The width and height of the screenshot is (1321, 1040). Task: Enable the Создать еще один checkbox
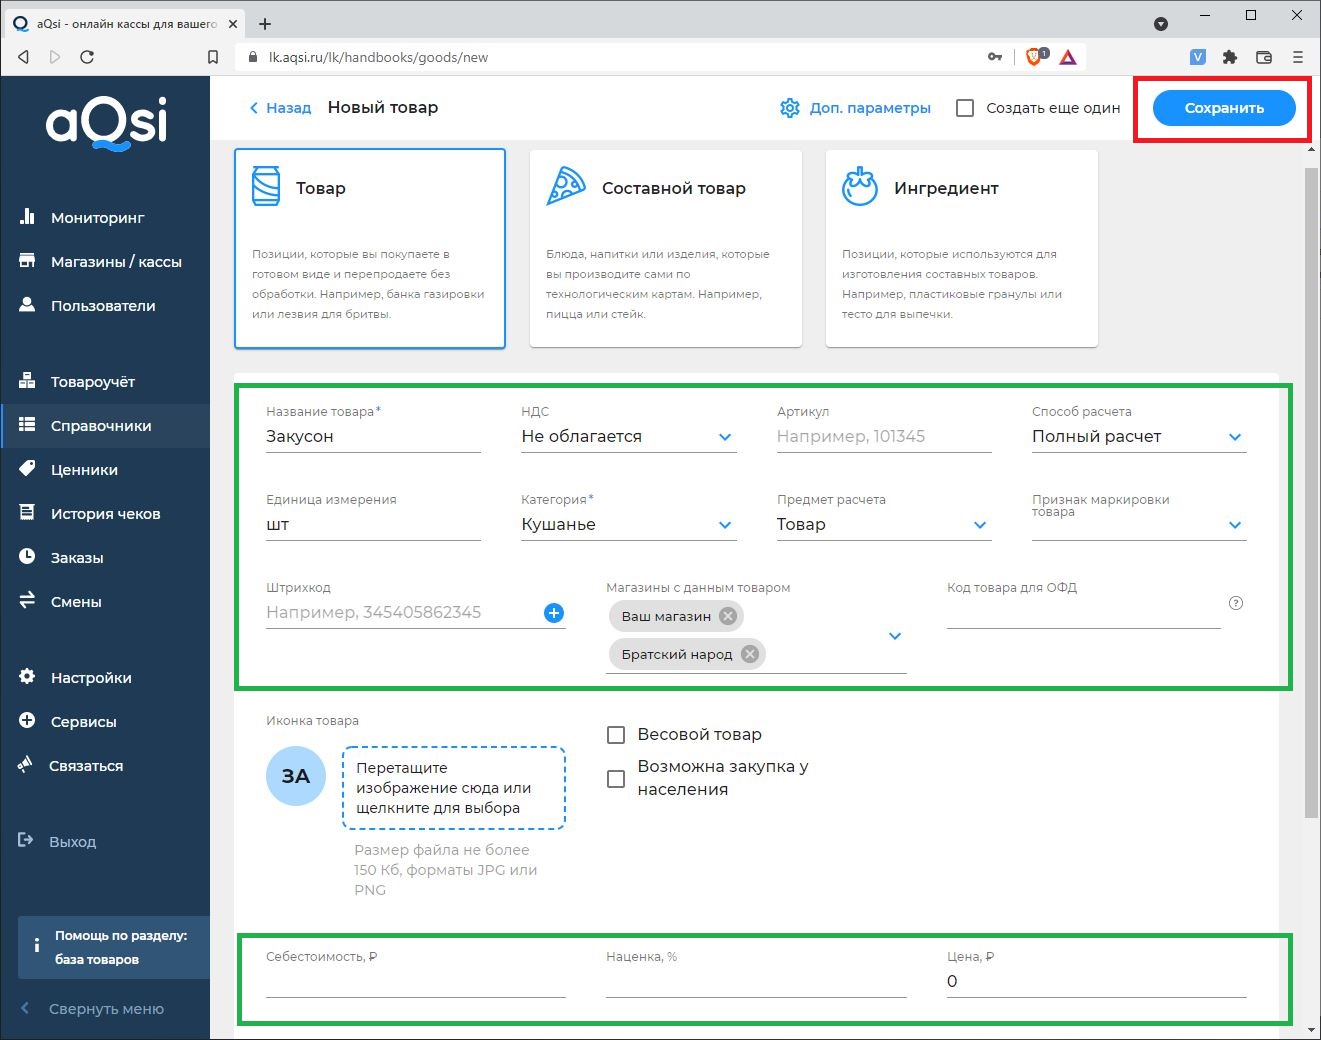coord(965,108)
